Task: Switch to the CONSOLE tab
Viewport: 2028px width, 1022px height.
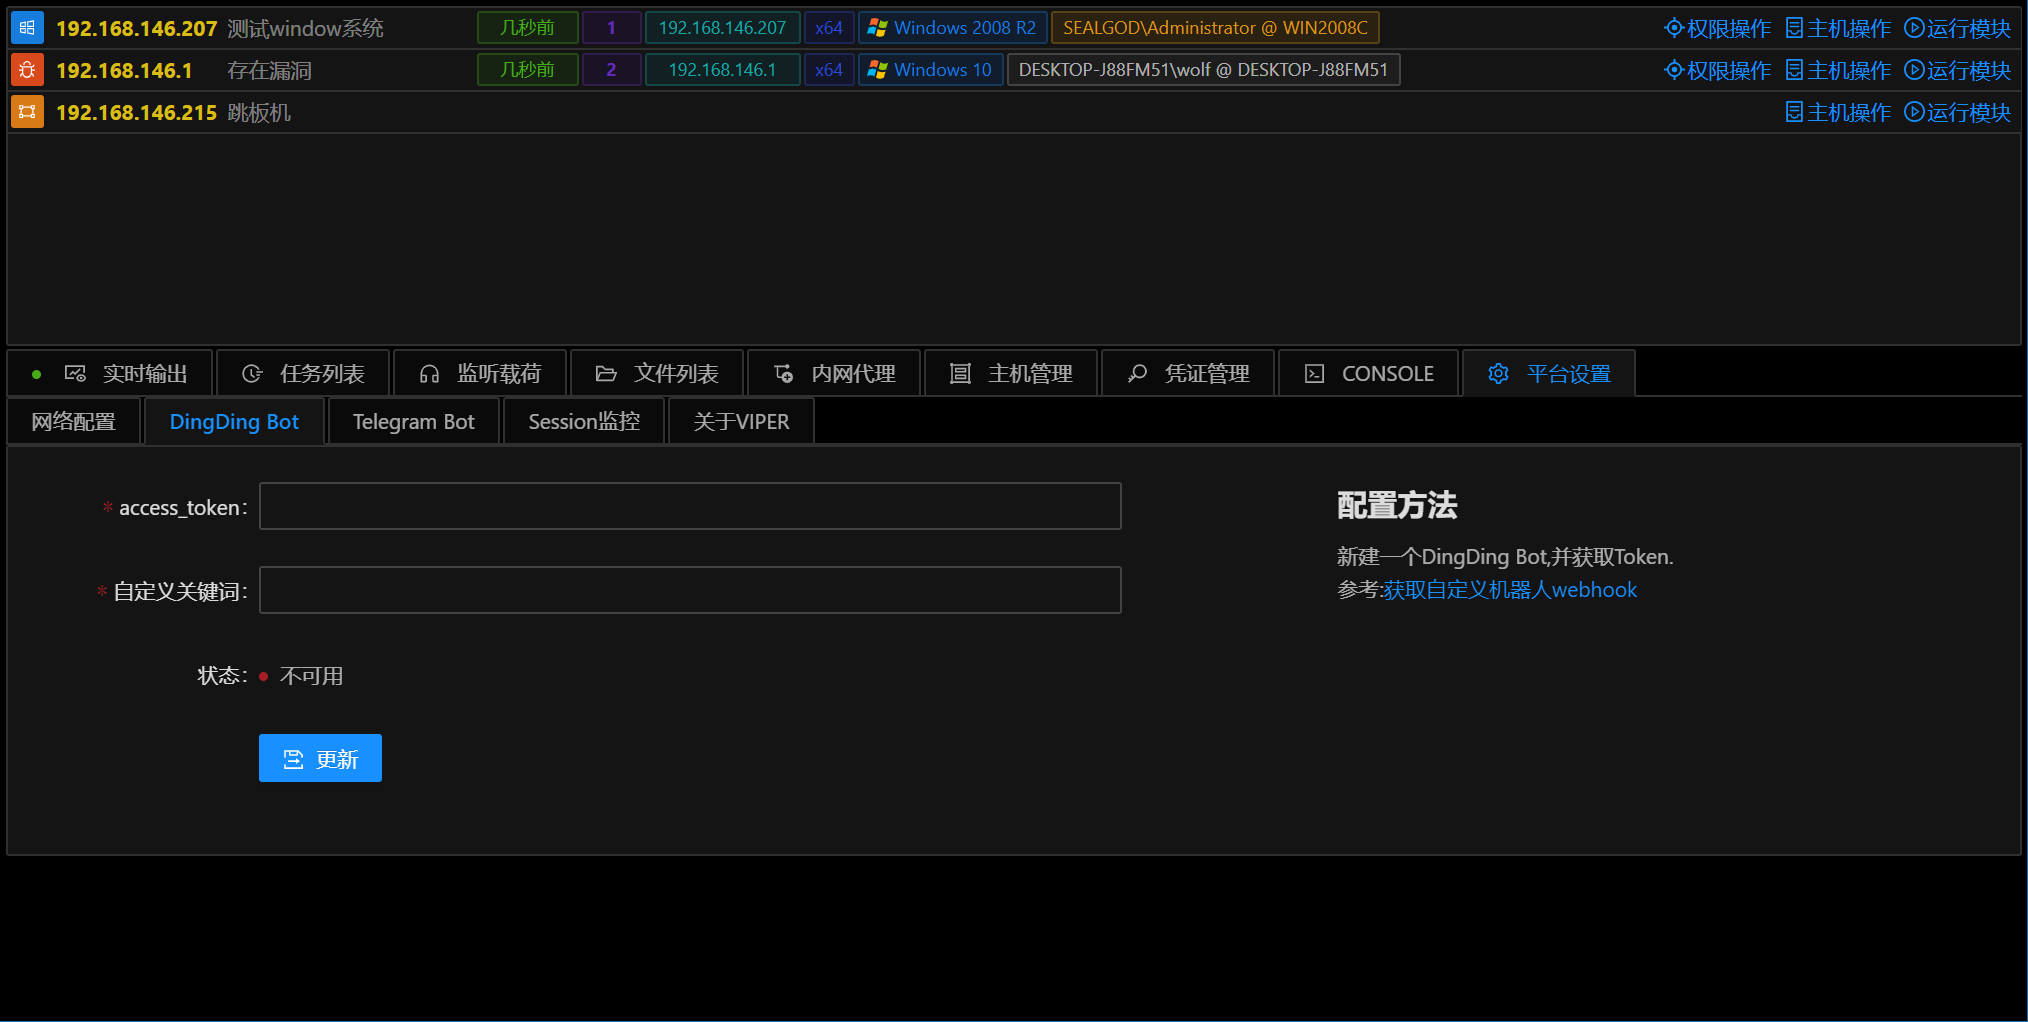Action: click(1368, 373)
